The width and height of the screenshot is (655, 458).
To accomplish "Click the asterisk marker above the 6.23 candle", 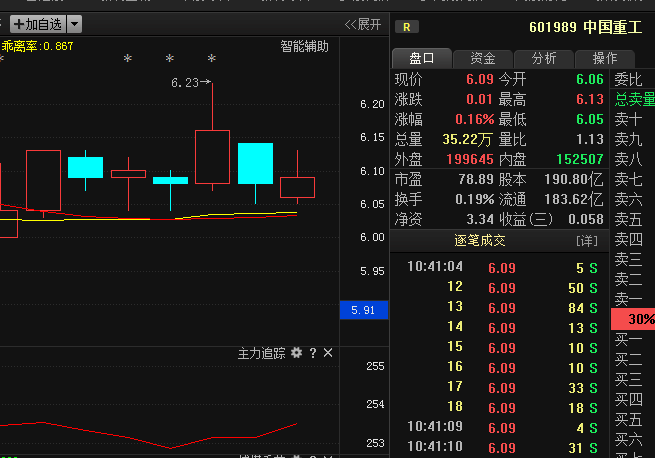I will pyautogui.click(x=212, y=58).
